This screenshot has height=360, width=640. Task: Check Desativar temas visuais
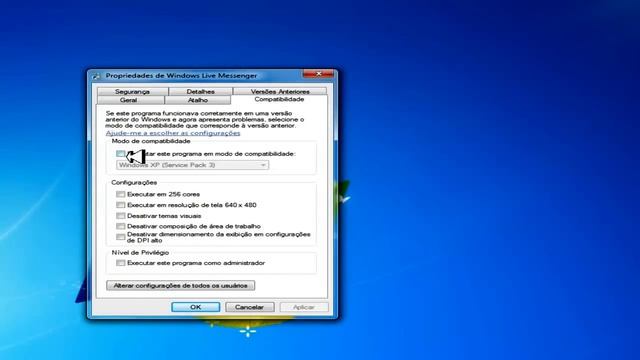pyautogui.click(x=120, y=216)
